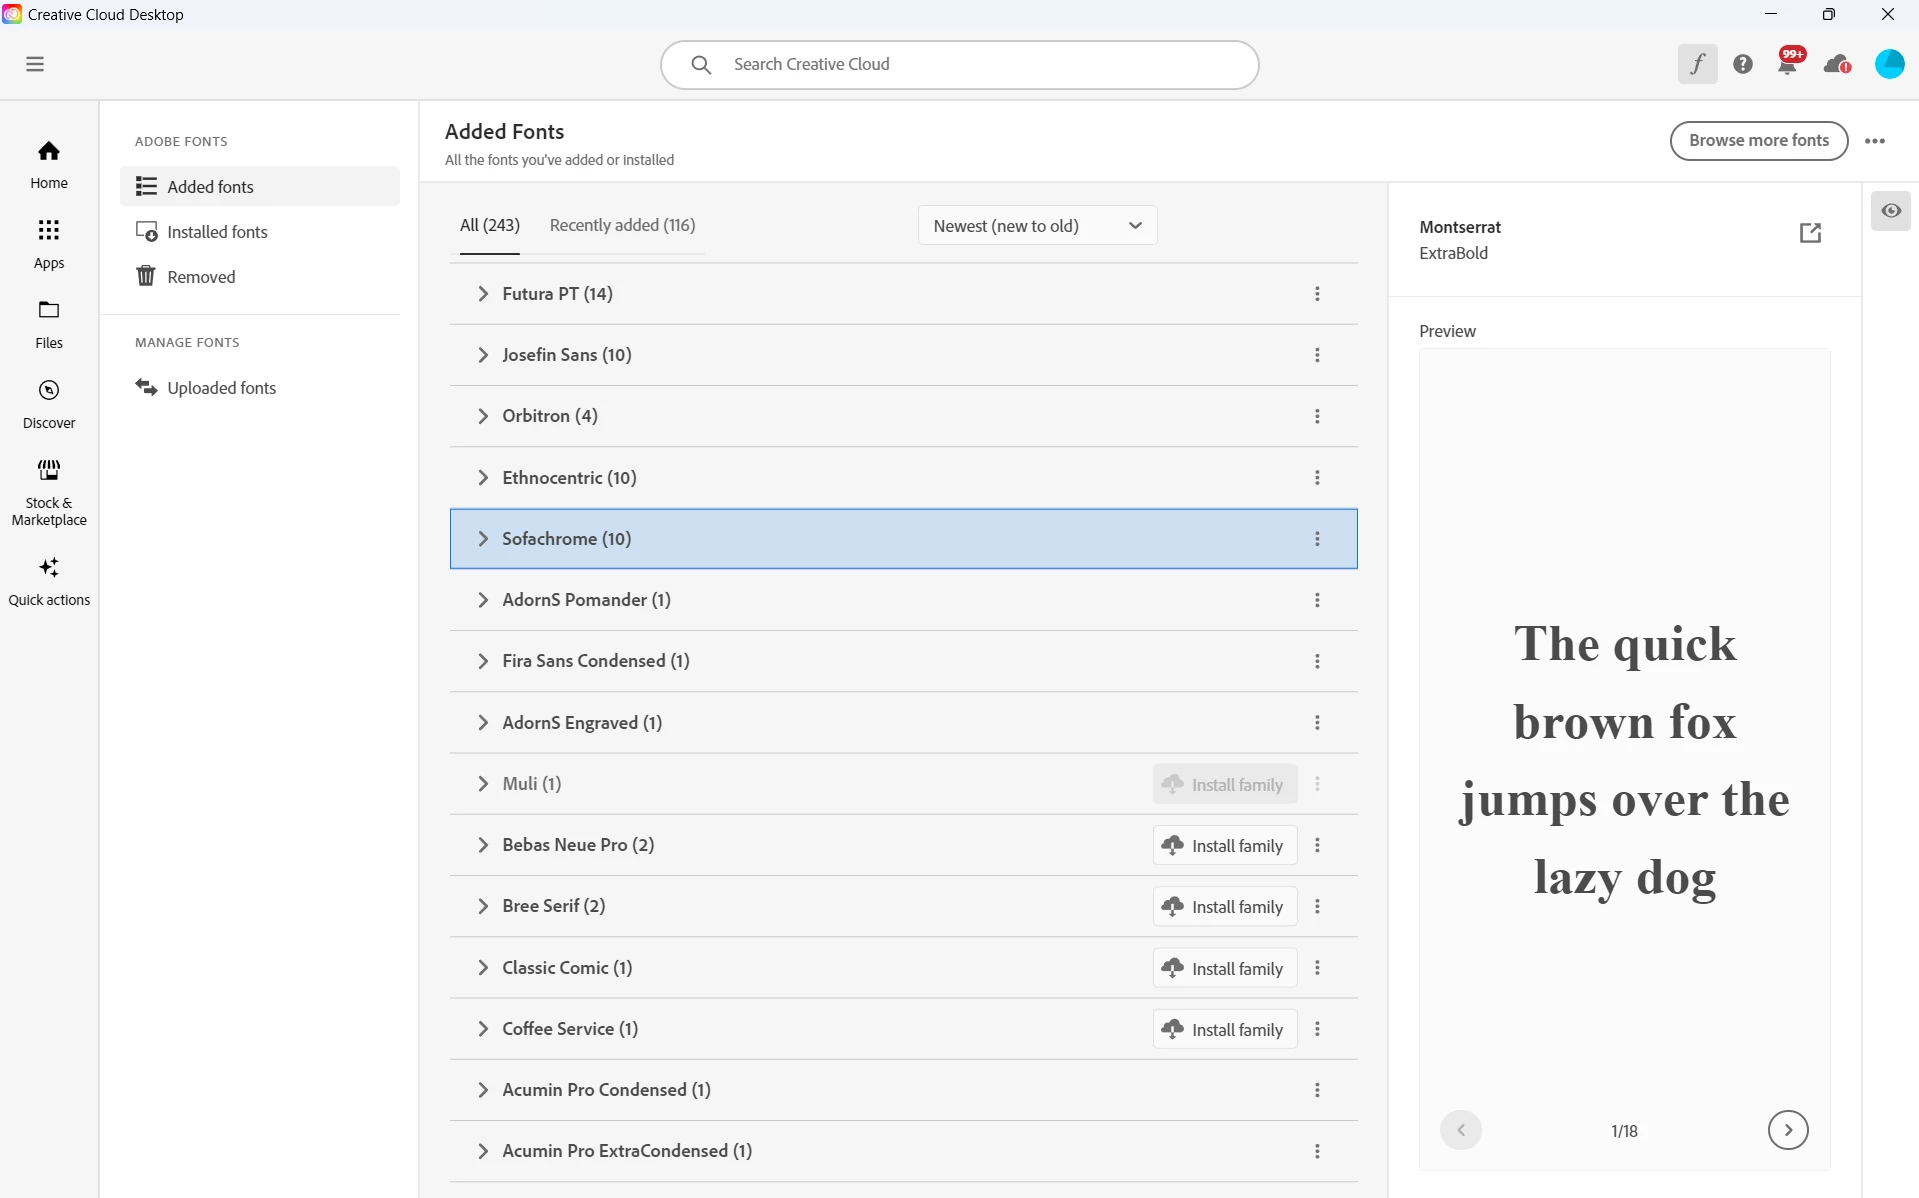Expand the Ethnocentric family
1919x1198 pixels.
point(483,478)
